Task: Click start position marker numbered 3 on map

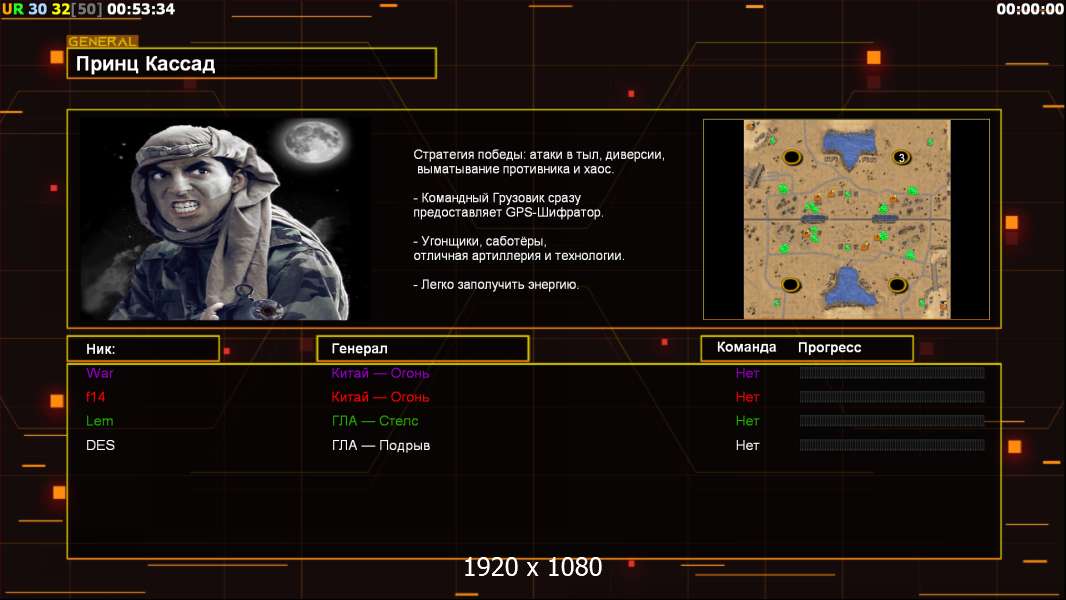Action: (900, 158)
